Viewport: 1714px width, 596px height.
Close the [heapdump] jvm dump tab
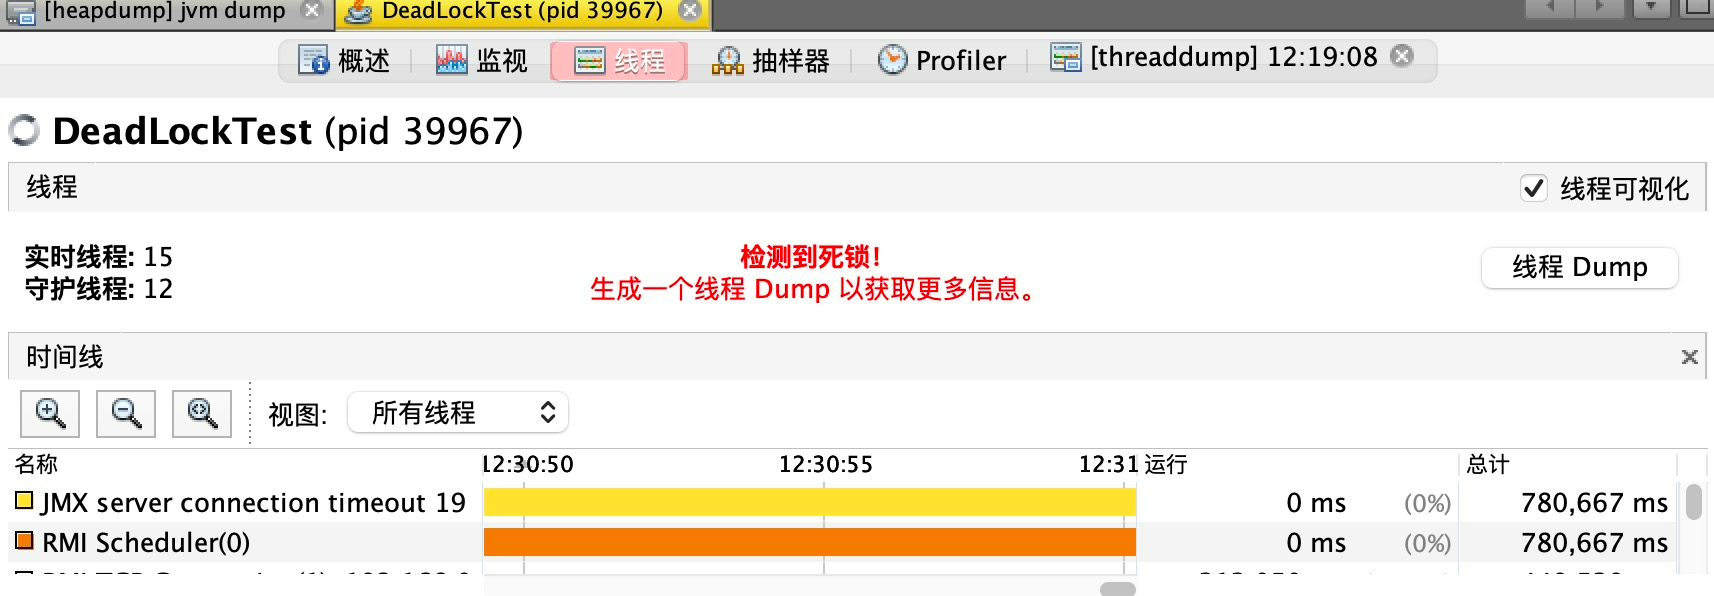pos(312,10)
